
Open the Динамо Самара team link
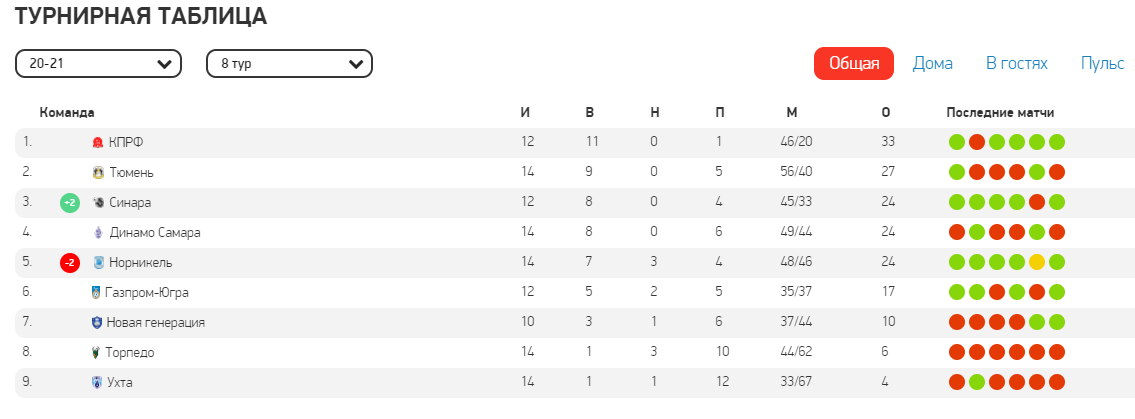coord(154,232)
